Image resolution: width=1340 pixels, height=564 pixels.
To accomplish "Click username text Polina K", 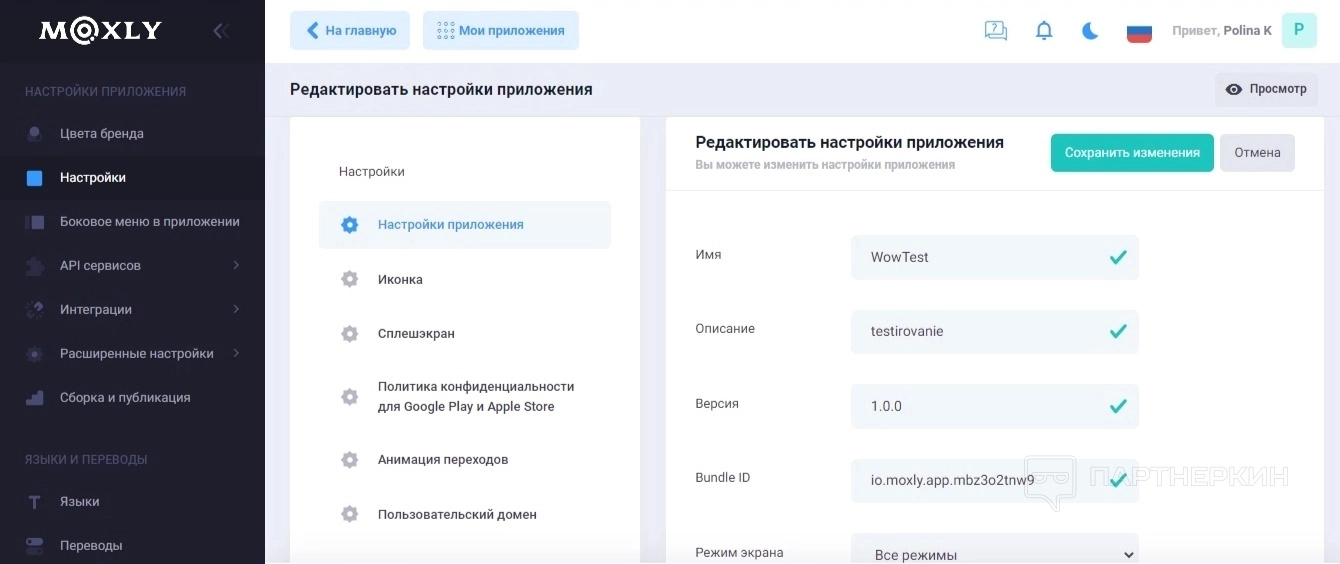I will pos(1247,31).
